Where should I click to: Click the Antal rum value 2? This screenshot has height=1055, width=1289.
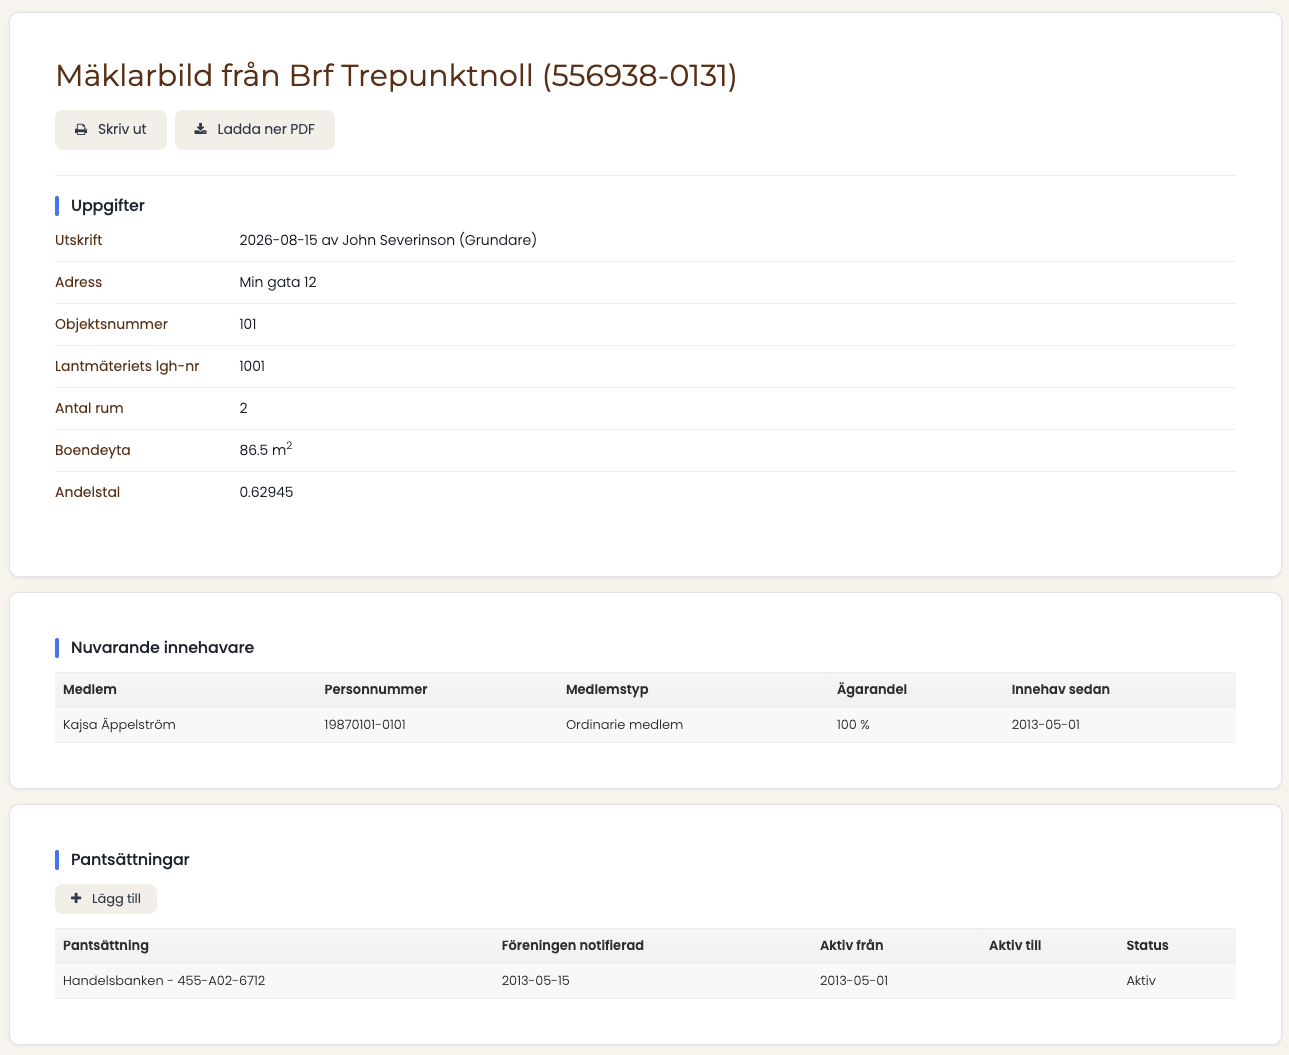[x=244, y=408]
